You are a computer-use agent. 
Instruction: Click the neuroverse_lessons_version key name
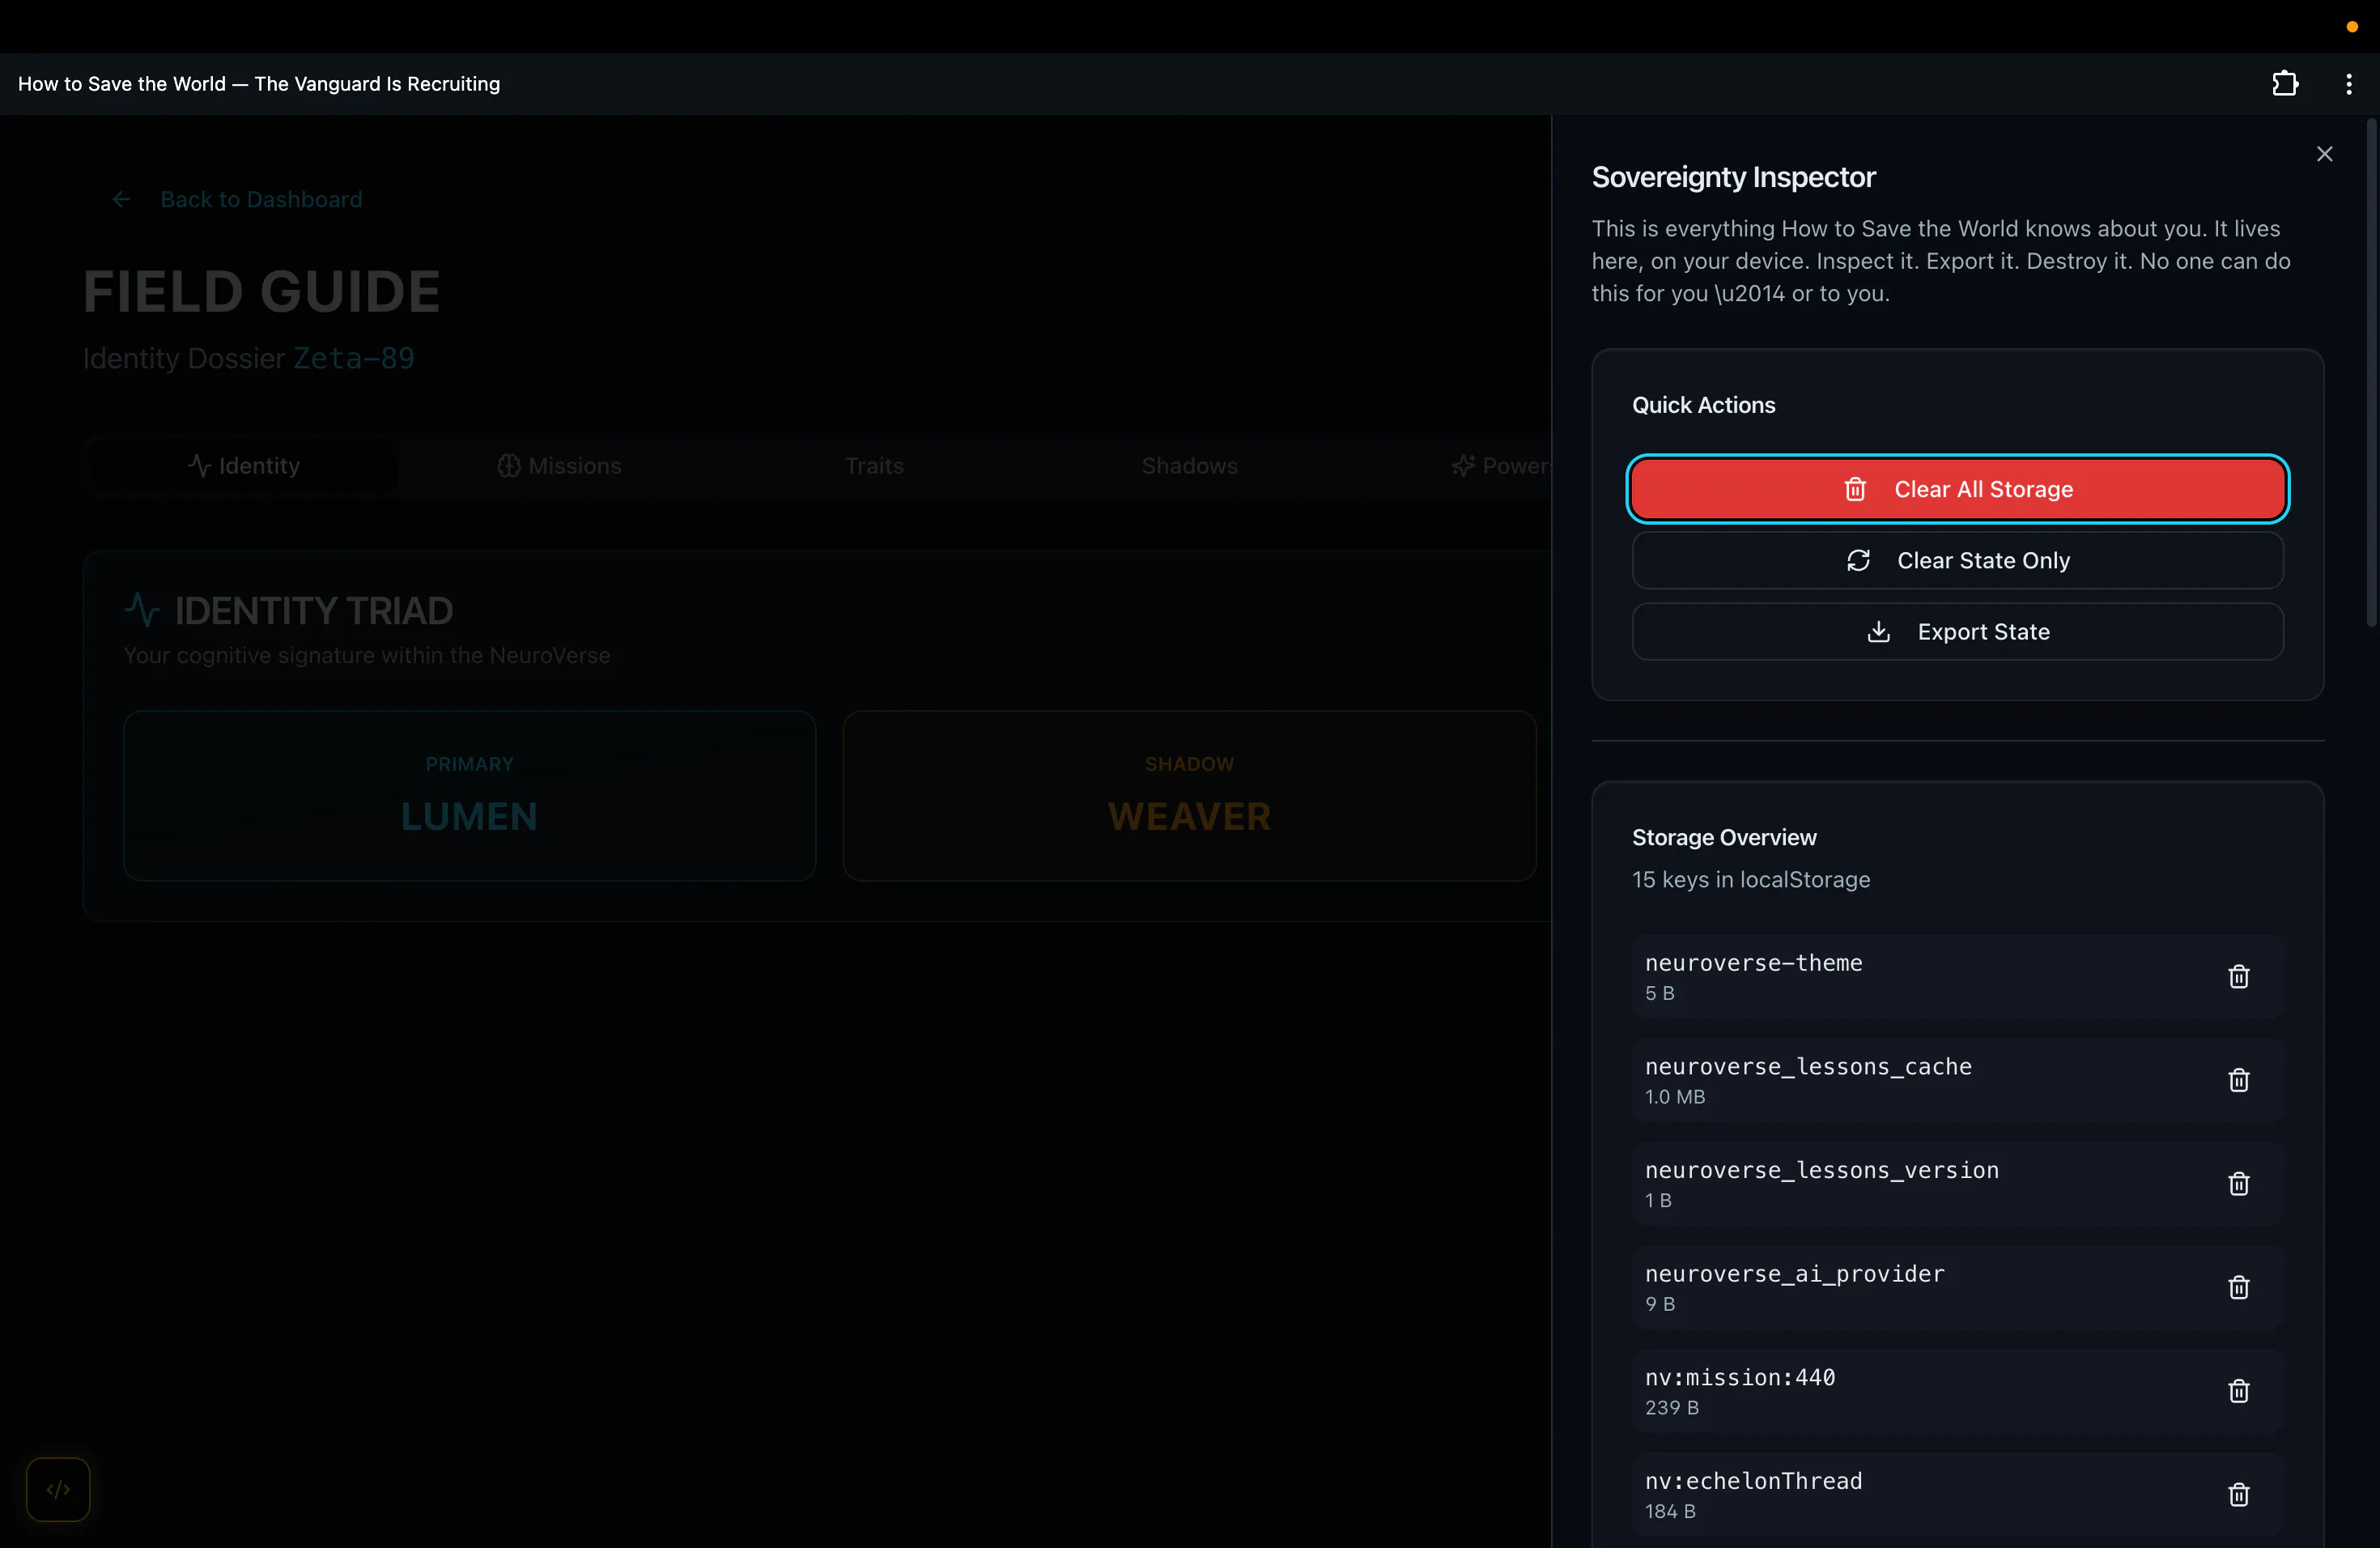[x=1822, y=1170]
